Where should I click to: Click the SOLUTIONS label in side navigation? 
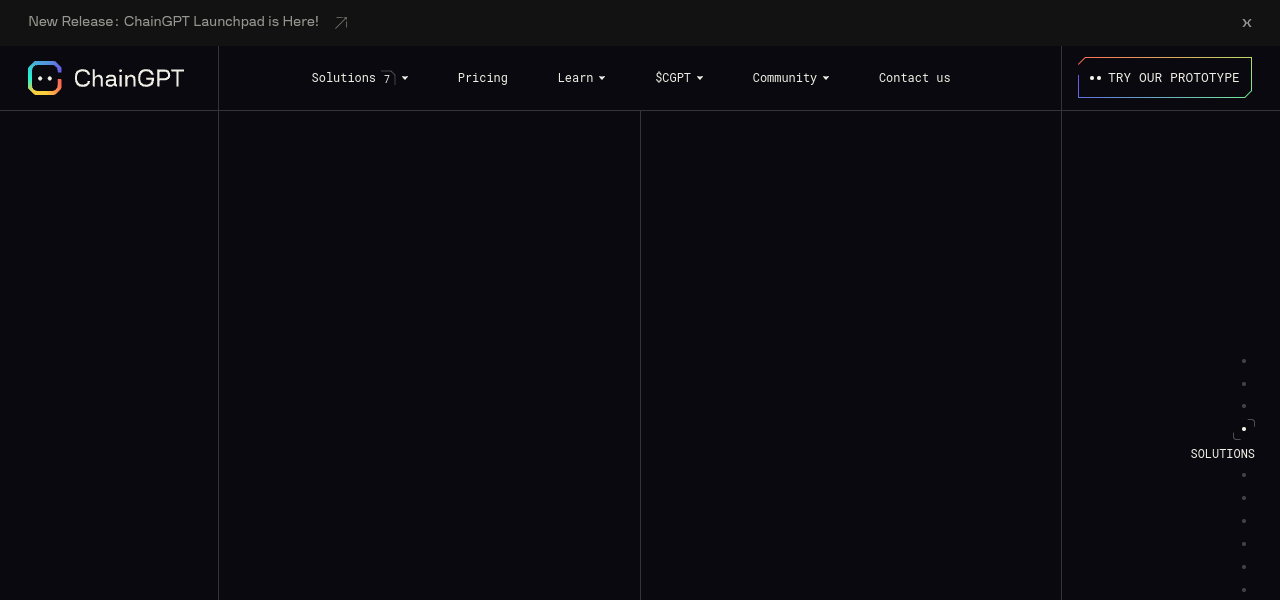coord(1222,454)
